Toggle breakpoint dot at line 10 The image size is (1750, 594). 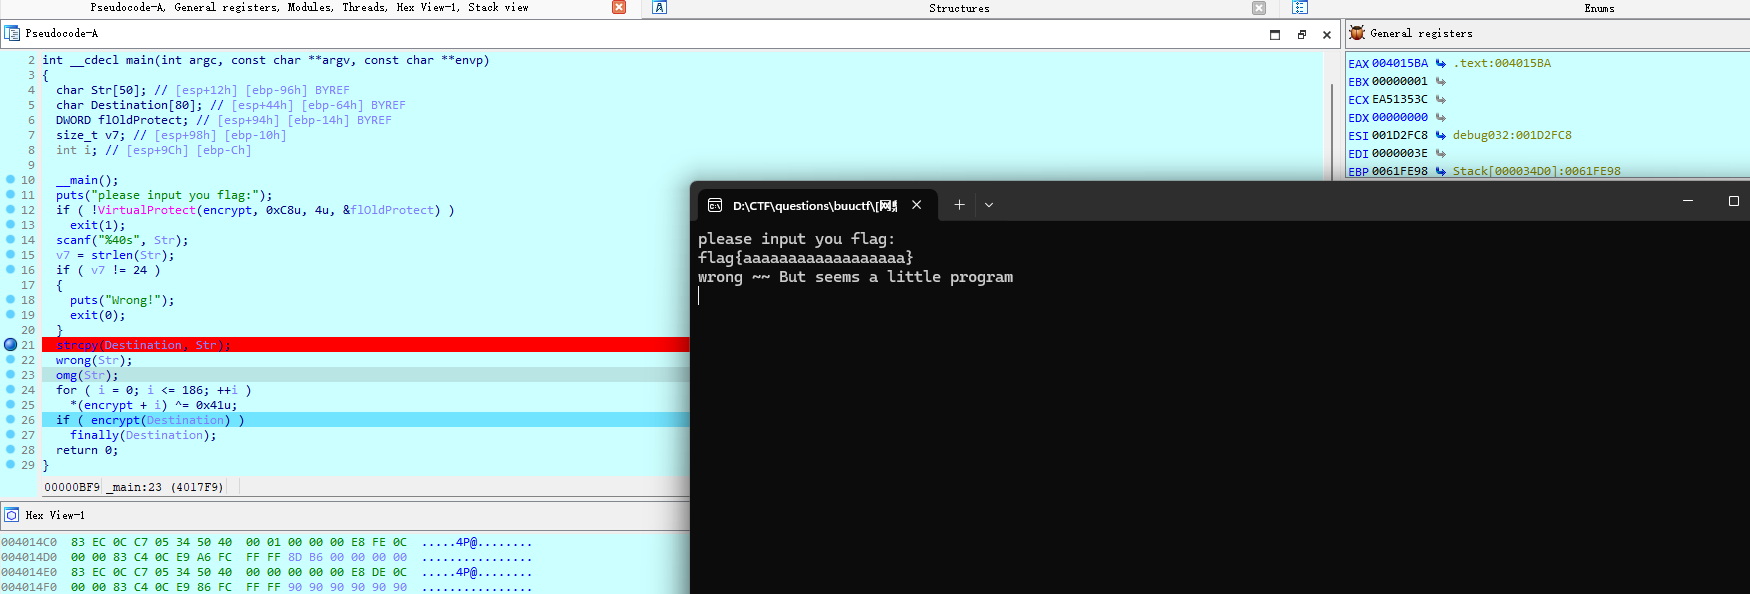tap(10, 180)
